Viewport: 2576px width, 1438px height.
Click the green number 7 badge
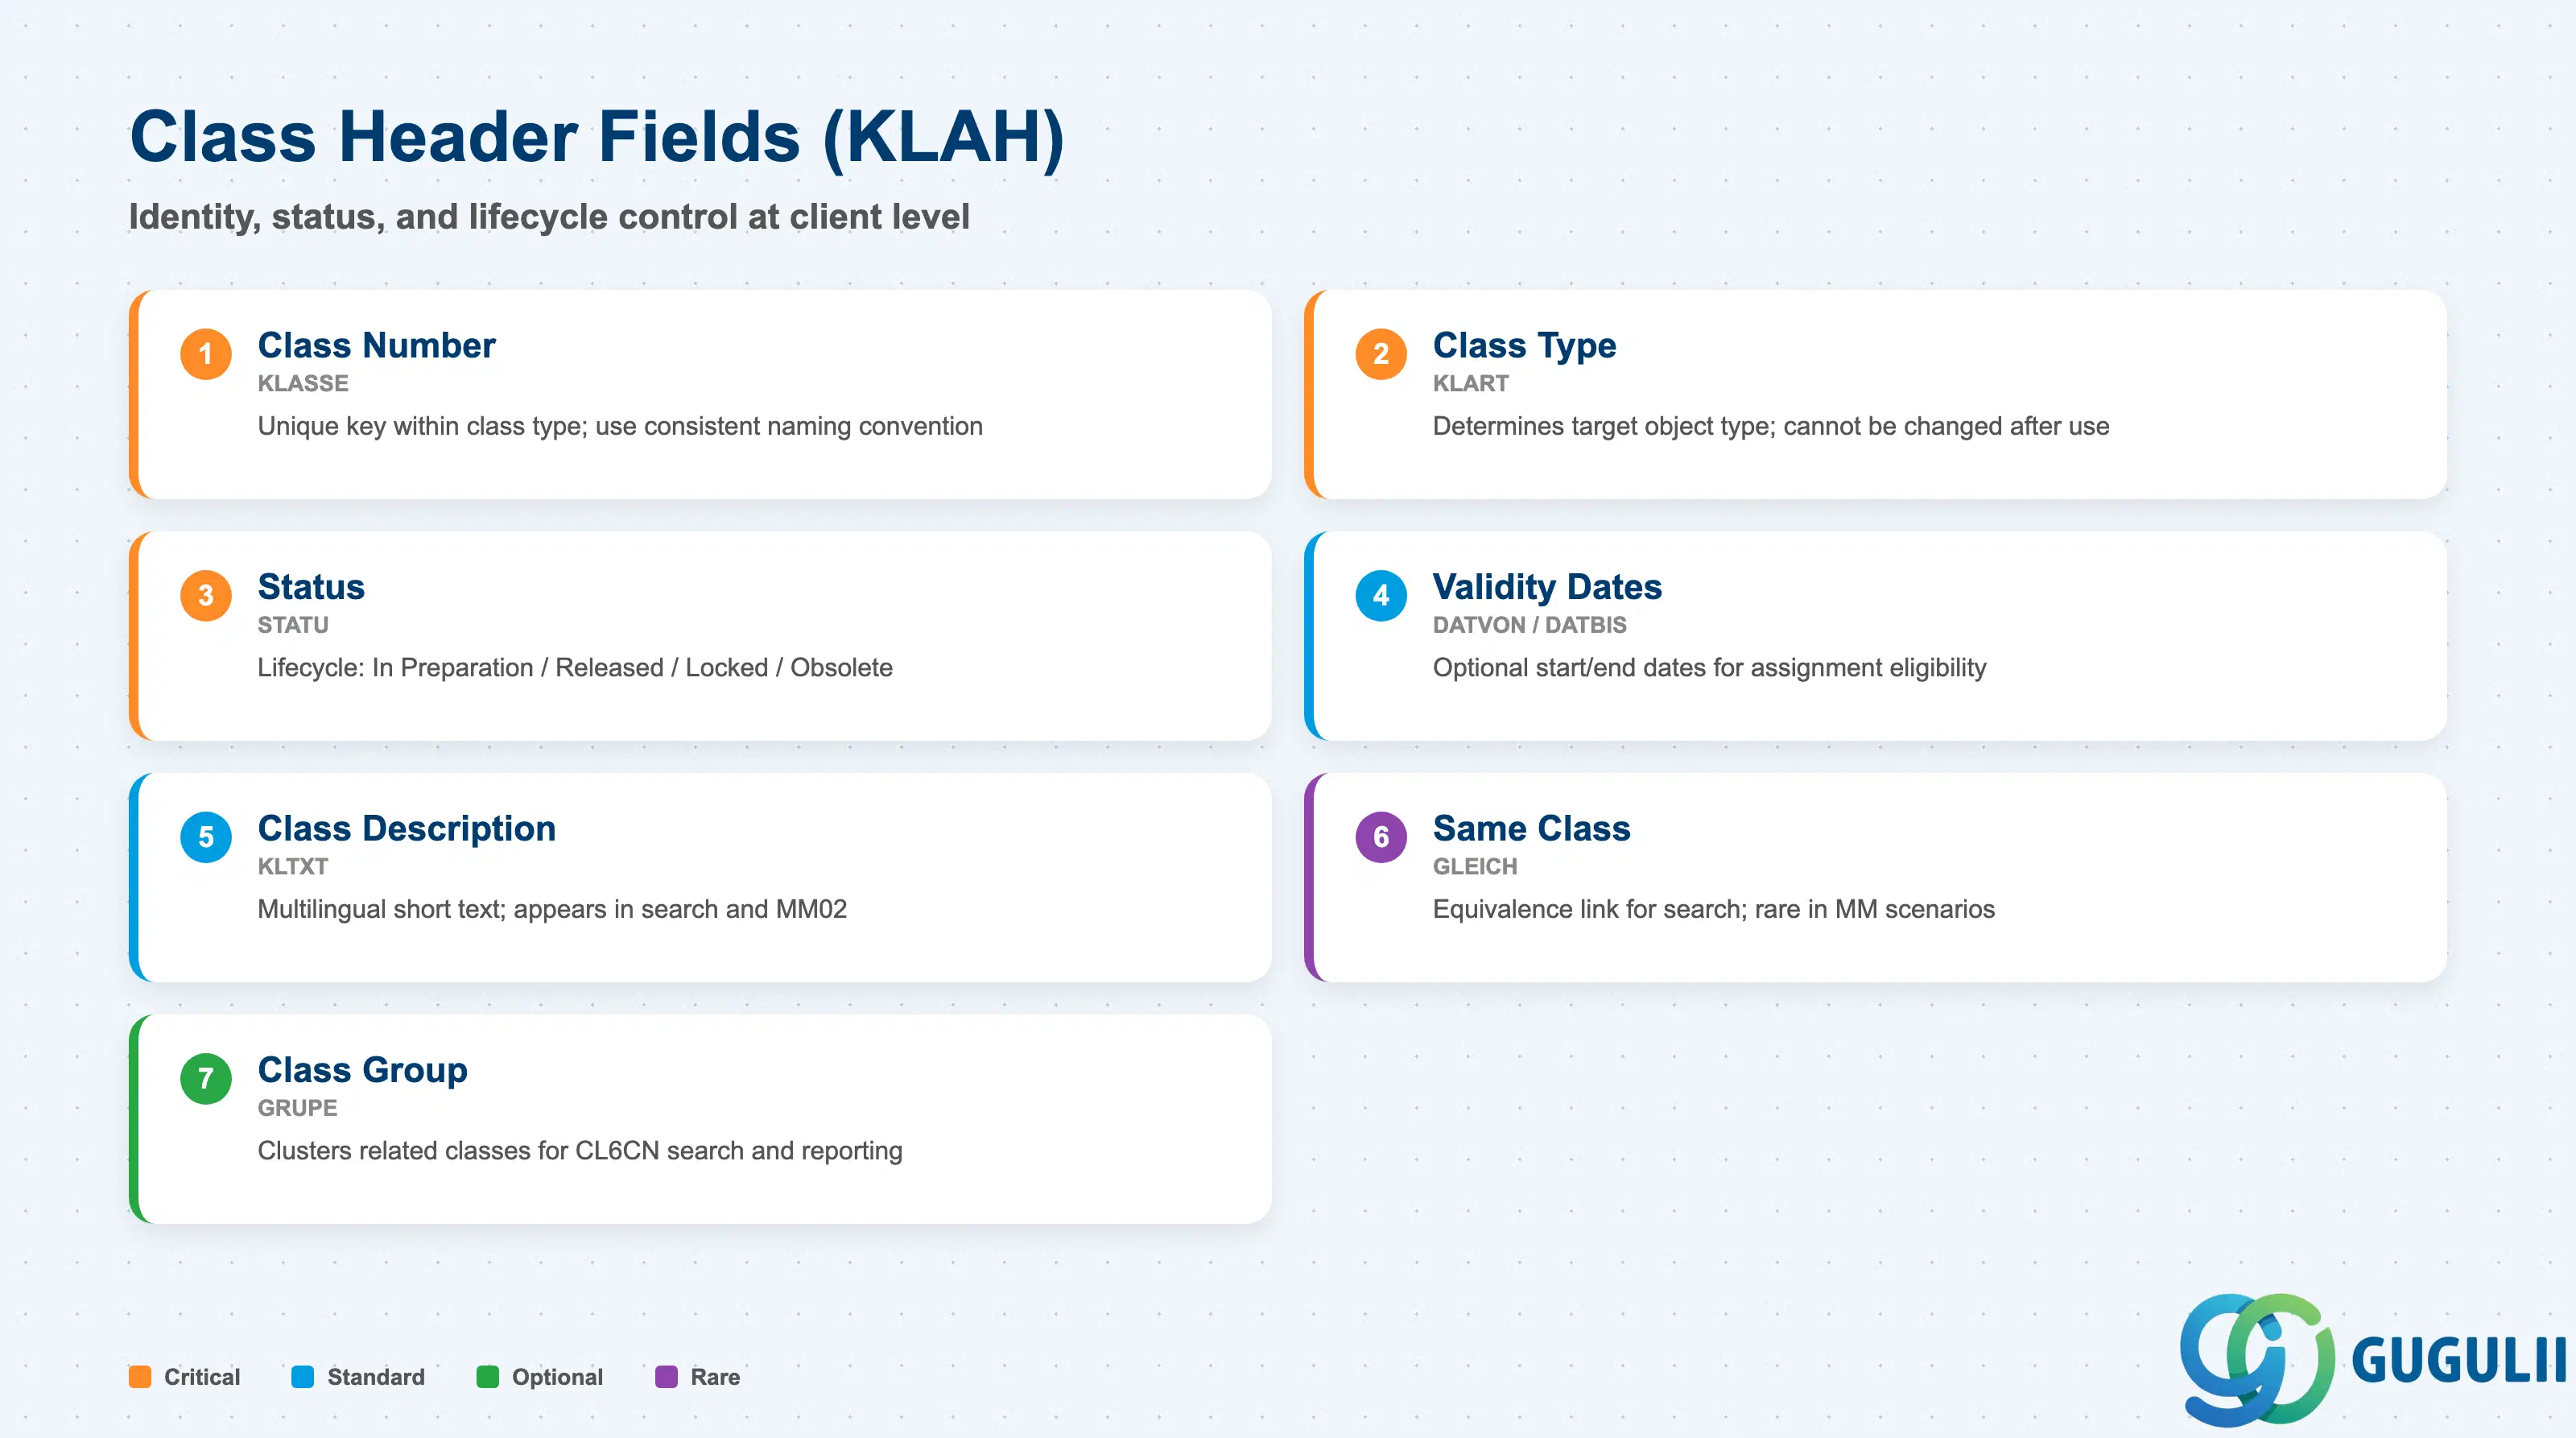point(206,1078)
